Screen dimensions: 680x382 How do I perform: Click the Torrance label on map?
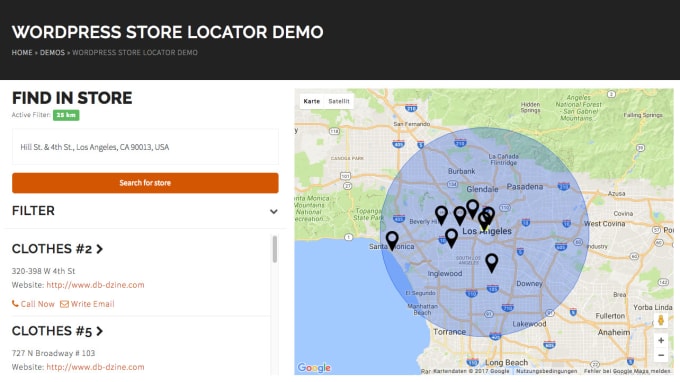coord(449,332)
